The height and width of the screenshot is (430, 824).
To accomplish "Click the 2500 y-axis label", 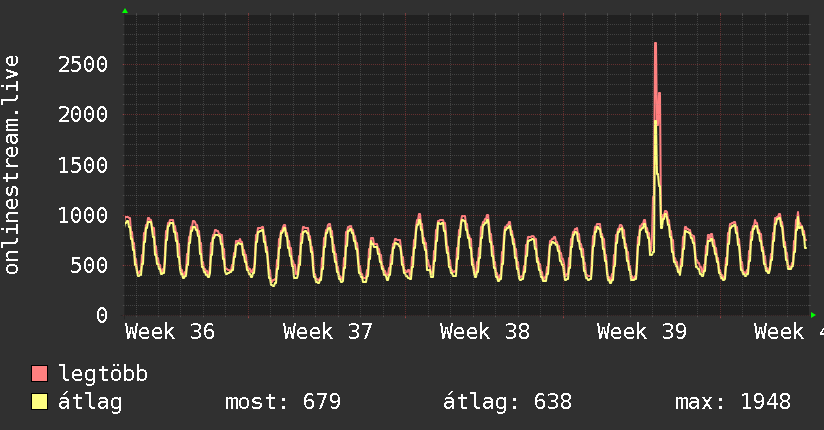I will point(83,65).
